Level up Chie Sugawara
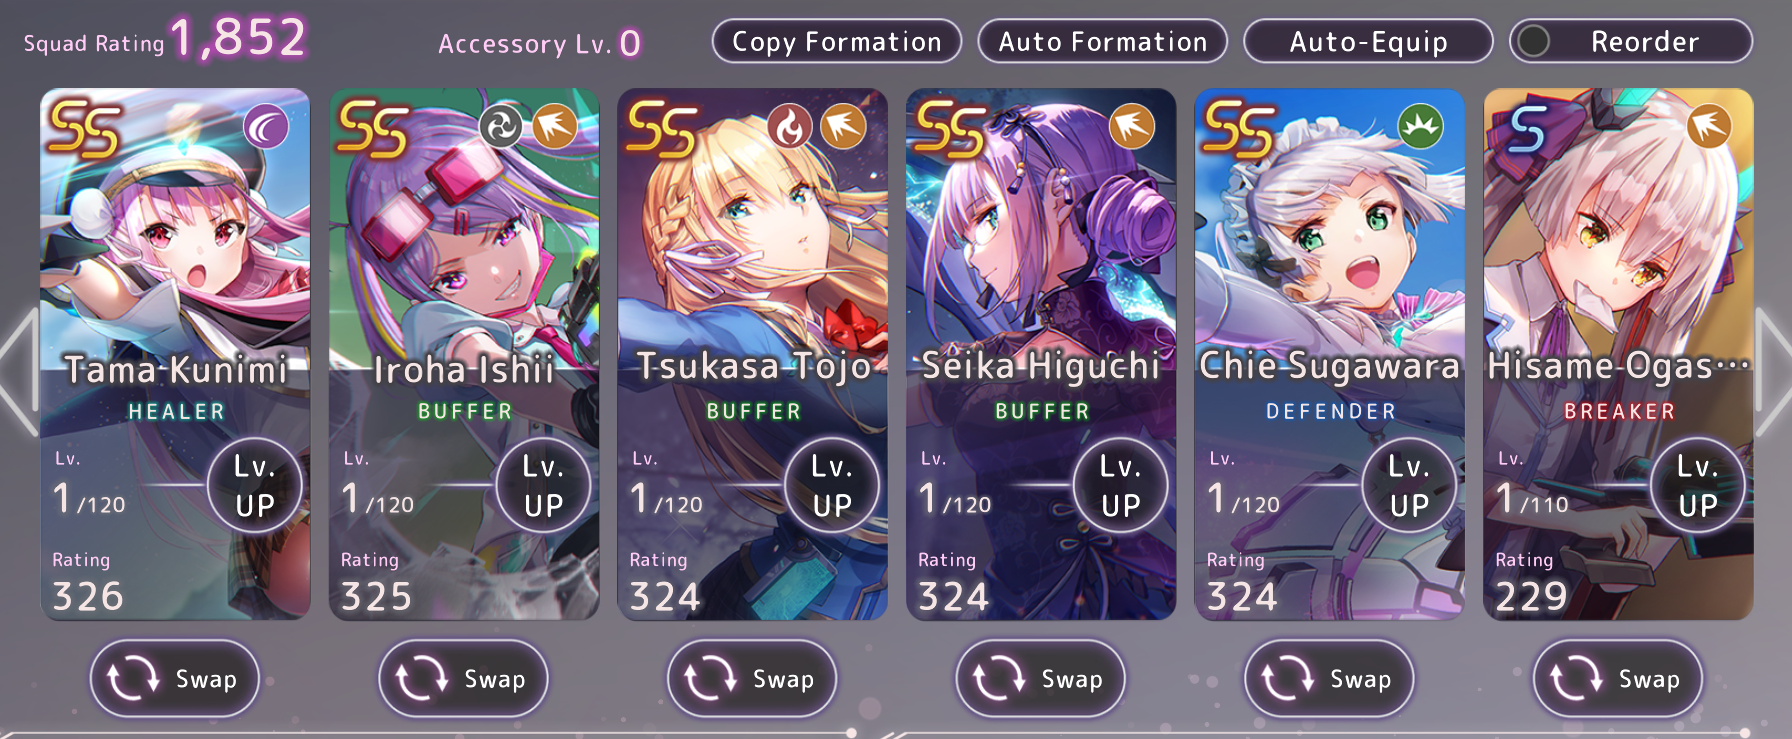The width and height of the screenshot is (1792, 739). click(x=1409, y=486)
